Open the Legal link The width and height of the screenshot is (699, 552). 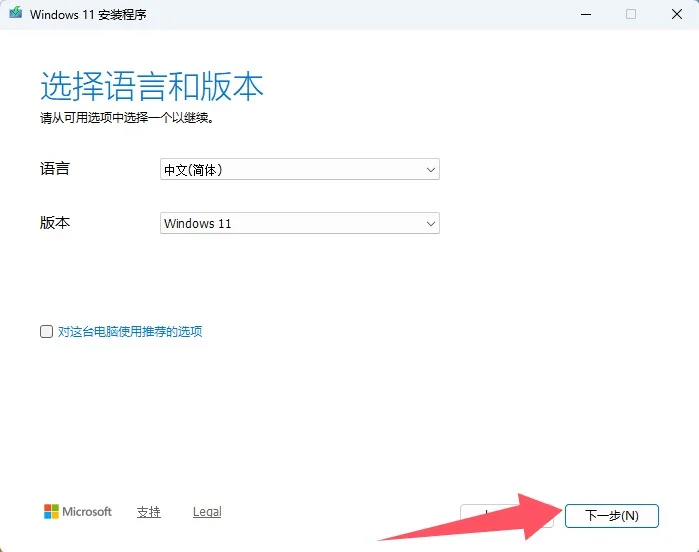click(x=207, y=512)
